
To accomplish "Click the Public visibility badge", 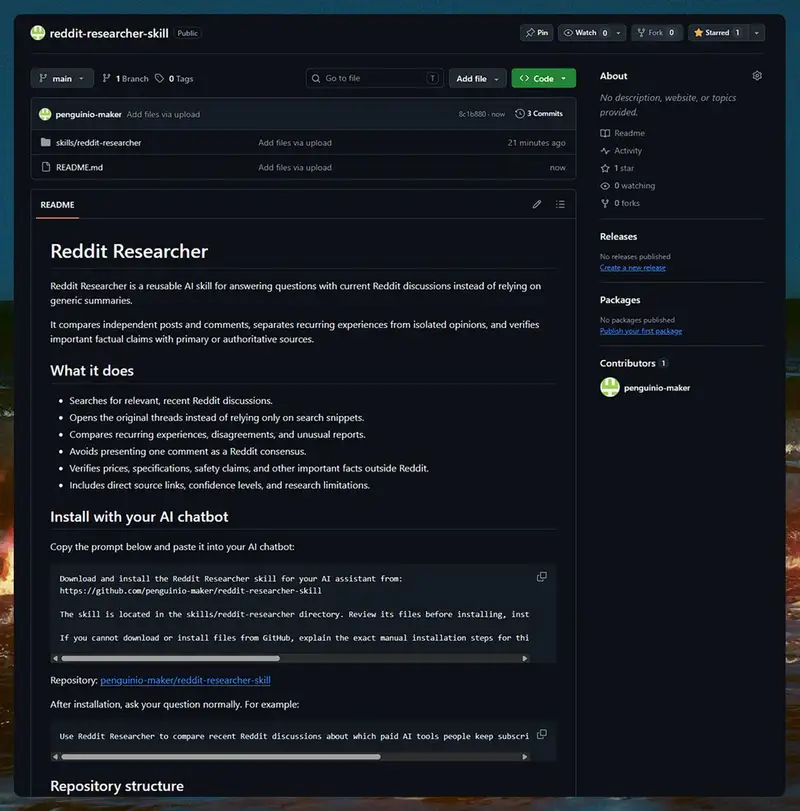I will (x=187, y=33).
